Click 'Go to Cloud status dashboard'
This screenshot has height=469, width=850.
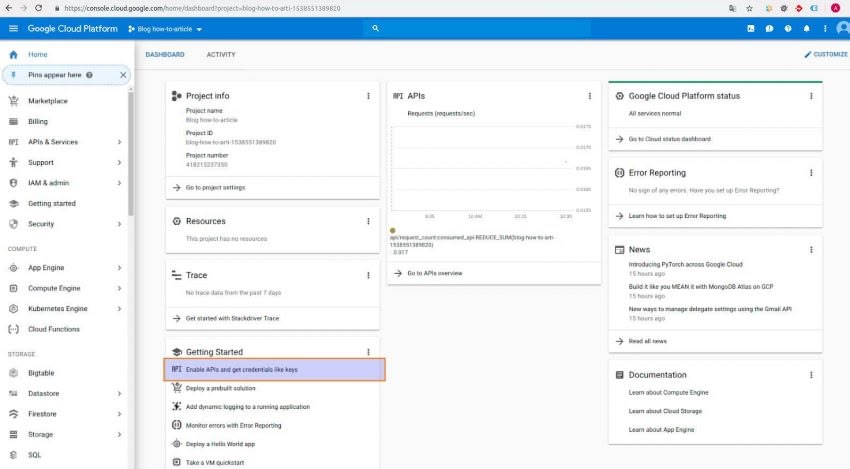[x=669, y=139]
